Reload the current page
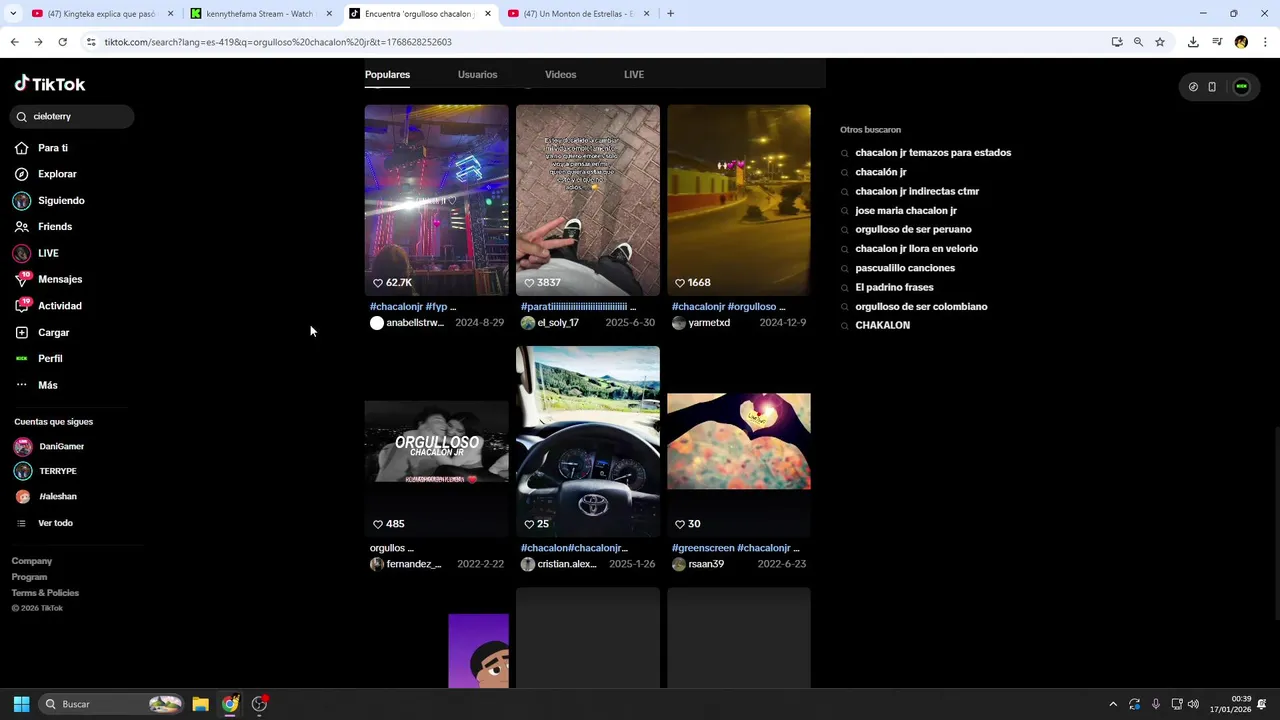 click(62, 42)
